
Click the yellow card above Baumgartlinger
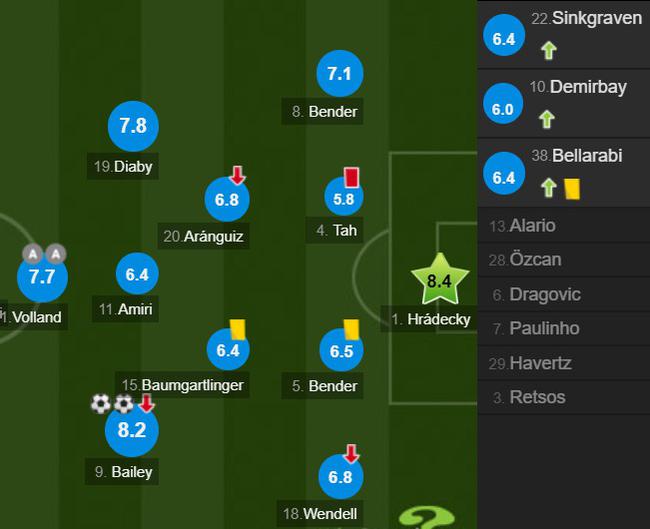tap(238, 330)
